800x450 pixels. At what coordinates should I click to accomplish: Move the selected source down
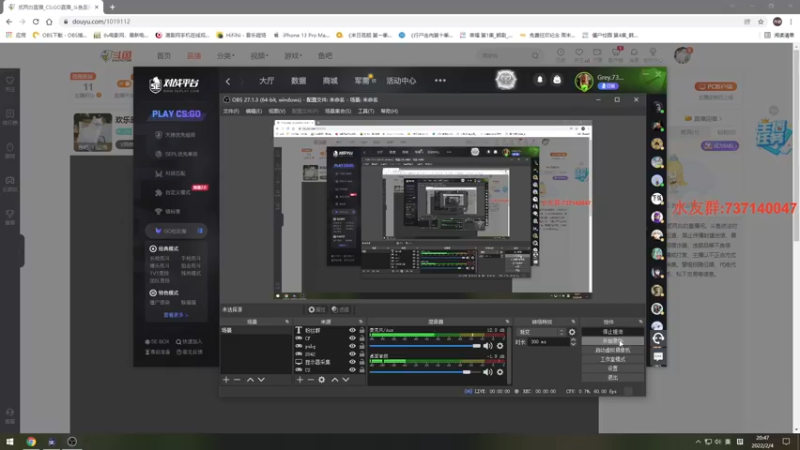[345, 380]
